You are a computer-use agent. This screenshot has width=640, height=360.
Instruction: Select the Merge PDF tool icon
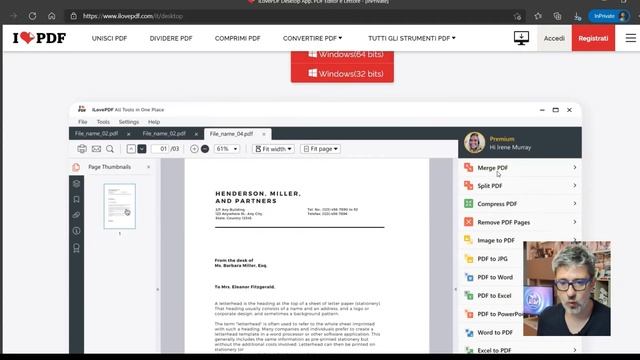(469, 167)
